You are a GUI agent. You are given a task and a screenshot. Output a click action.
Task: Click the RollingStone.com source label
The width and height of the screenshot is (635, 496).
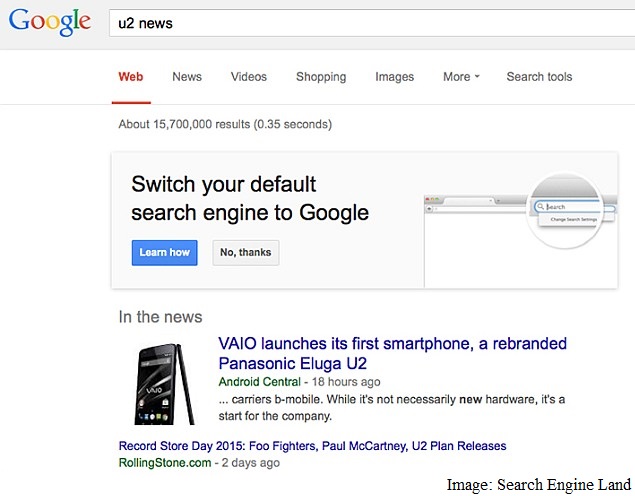tap(165, 462)
